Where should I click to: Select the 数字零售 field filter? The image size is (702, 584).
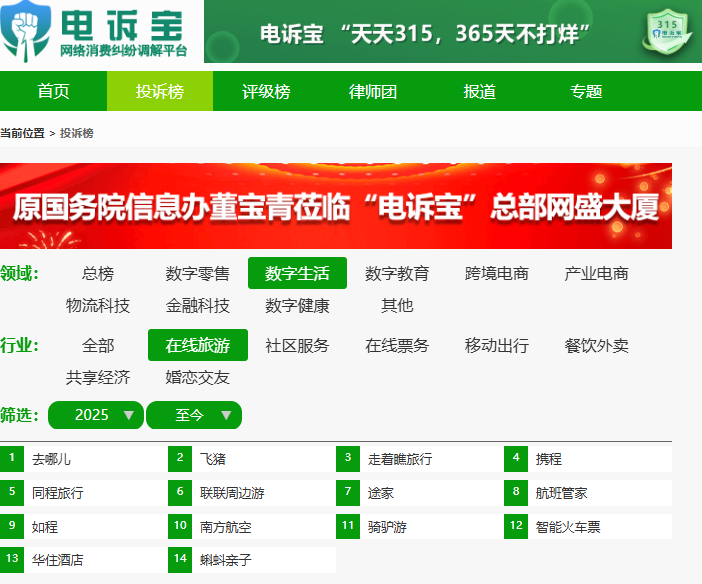pyautogui.click(x=197, y=273)
